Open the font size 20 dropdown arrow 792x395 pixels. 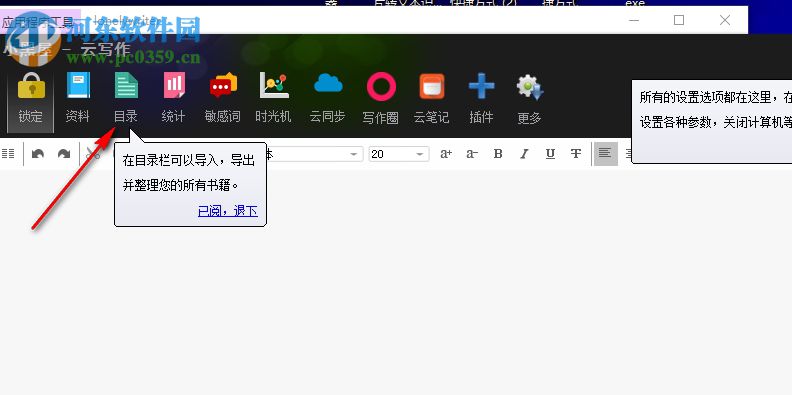(420, 154)
